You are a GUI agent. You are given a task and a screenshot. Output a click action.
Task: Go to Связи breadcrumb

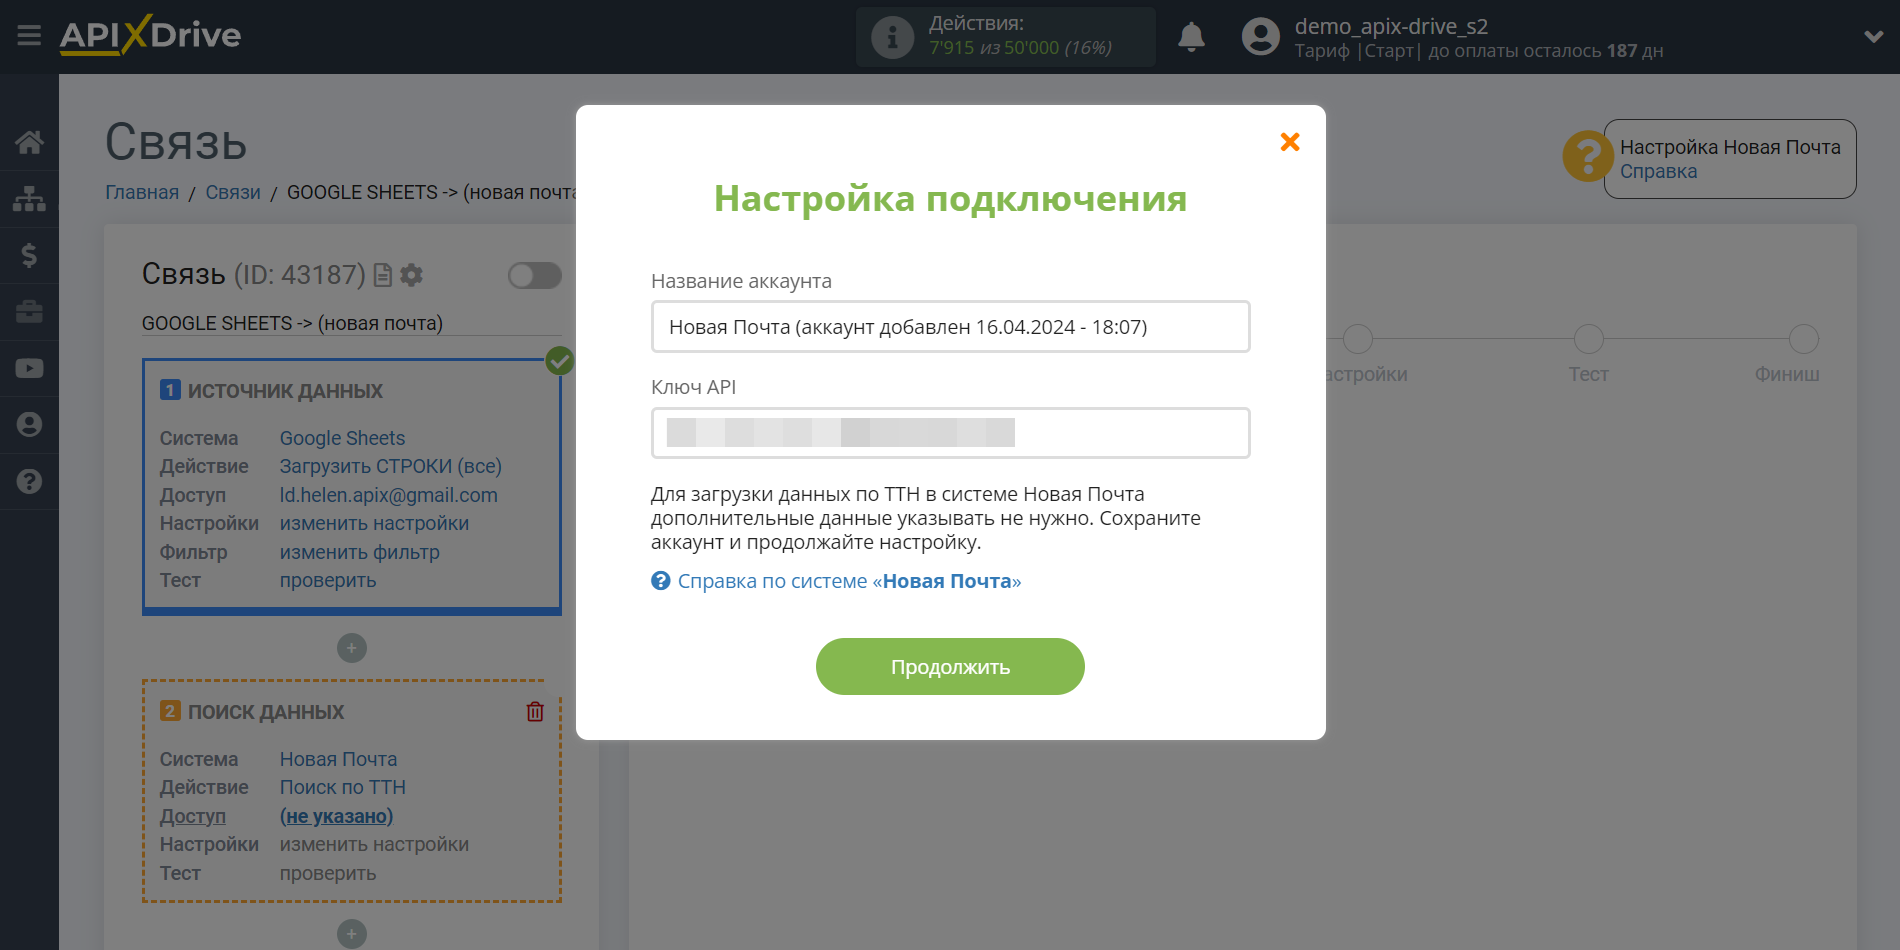point(233,192)
